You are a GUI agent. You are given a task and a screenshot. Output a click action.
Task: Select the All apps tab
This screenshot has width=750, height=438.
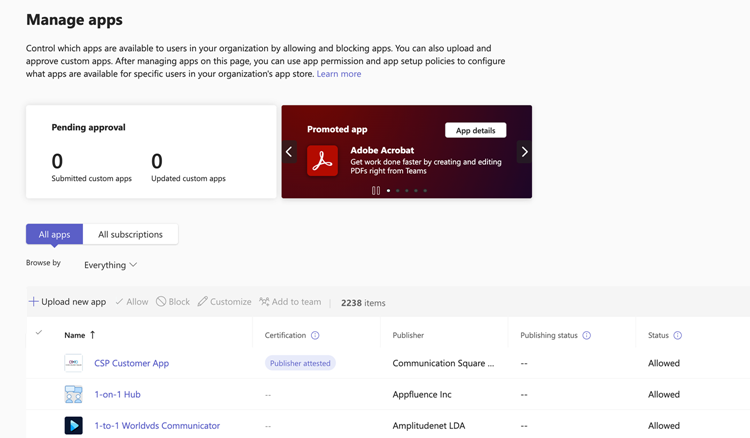click(x=54, y=234)
